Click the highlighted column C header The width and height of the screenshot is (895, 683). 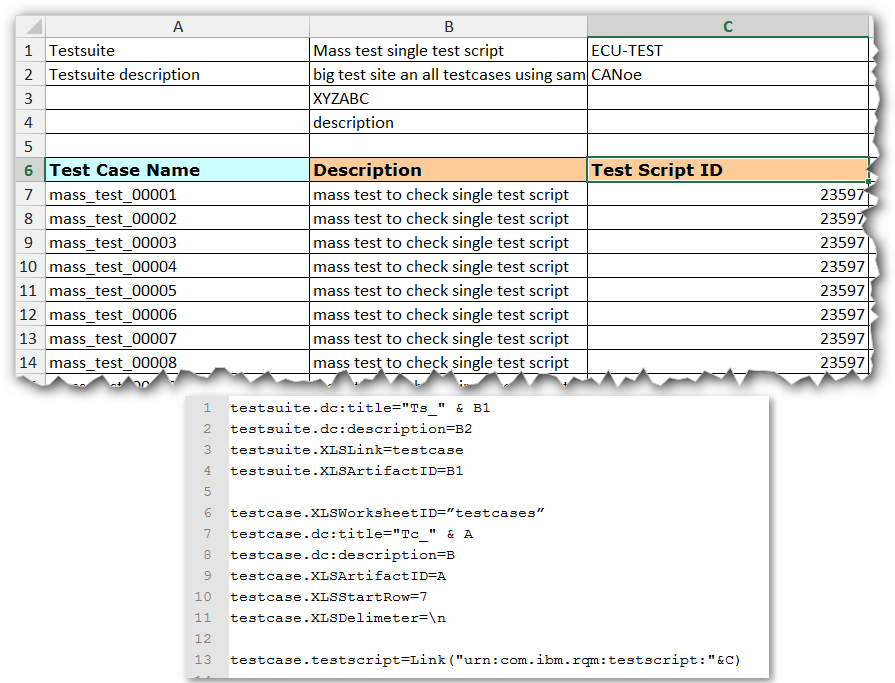727,27
